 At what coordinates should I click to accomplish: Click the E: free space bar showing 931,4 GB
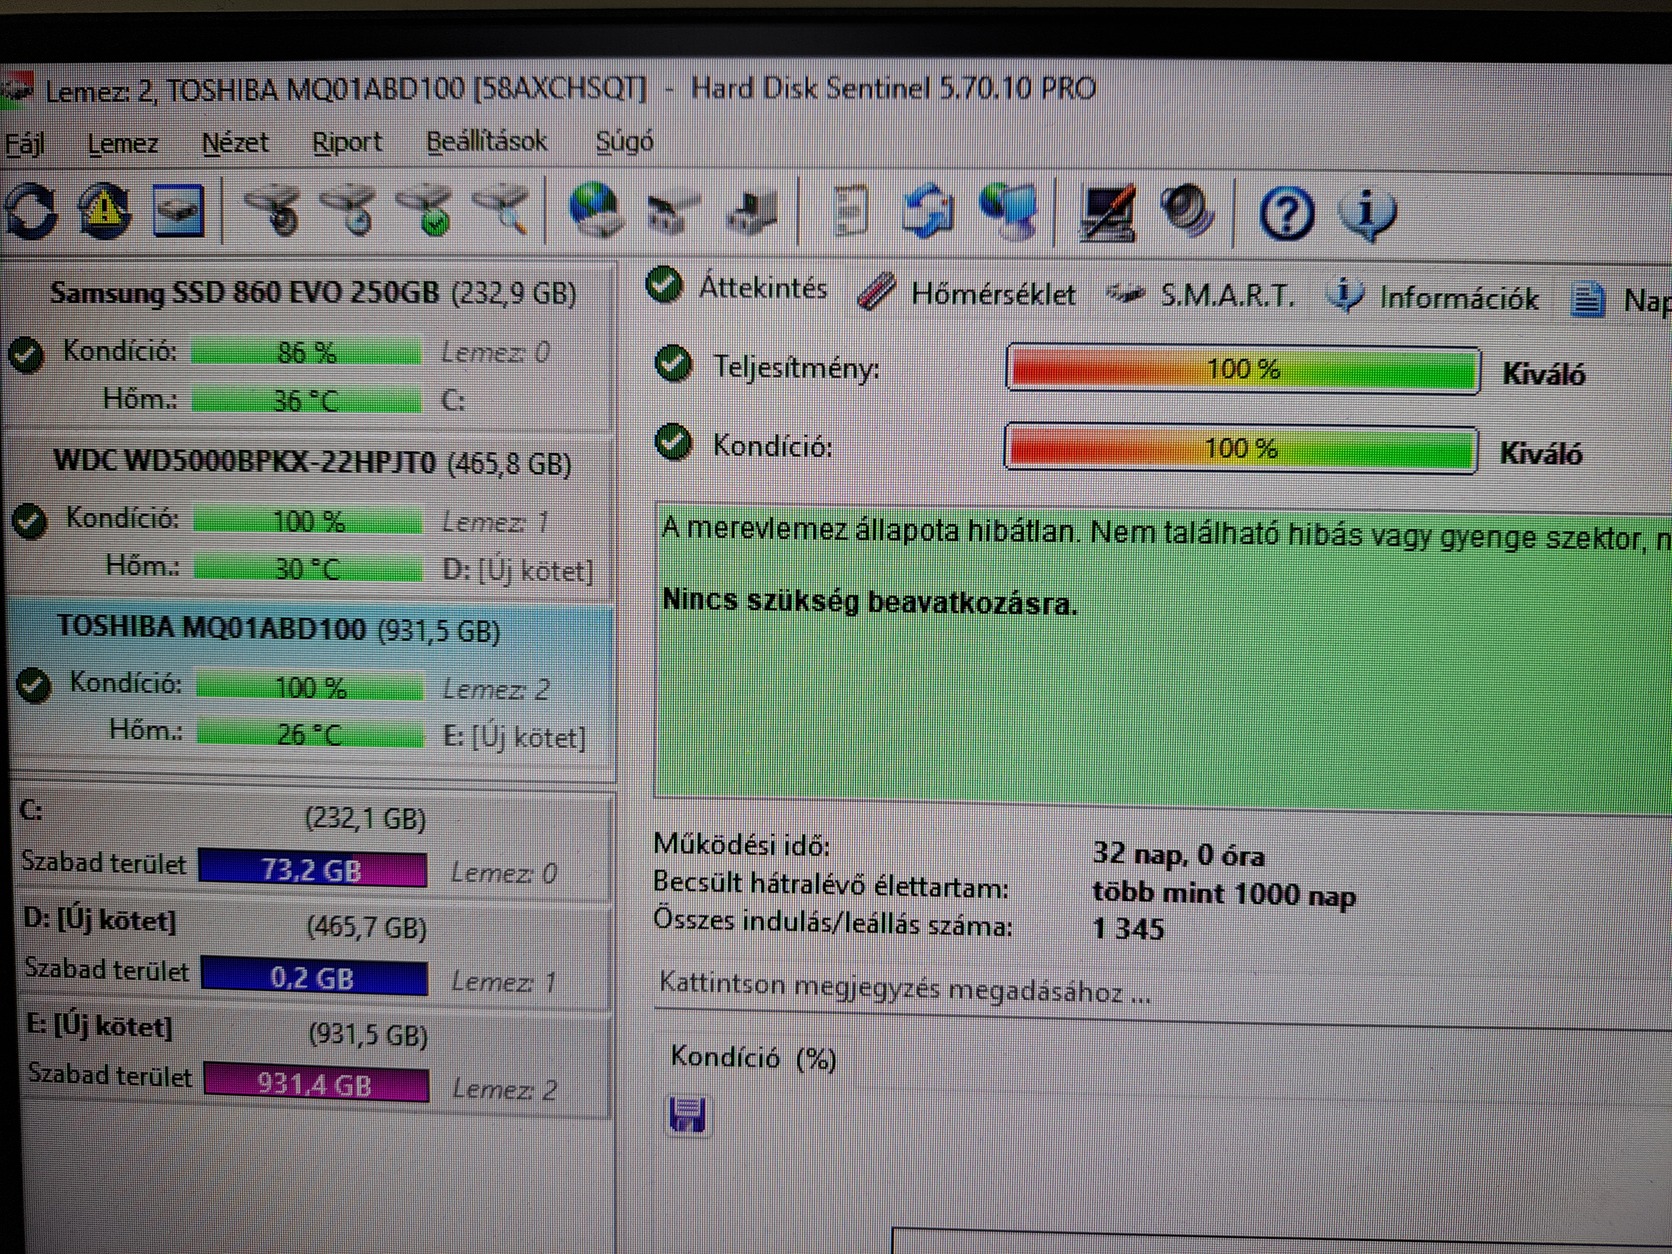coord(316,1084)
